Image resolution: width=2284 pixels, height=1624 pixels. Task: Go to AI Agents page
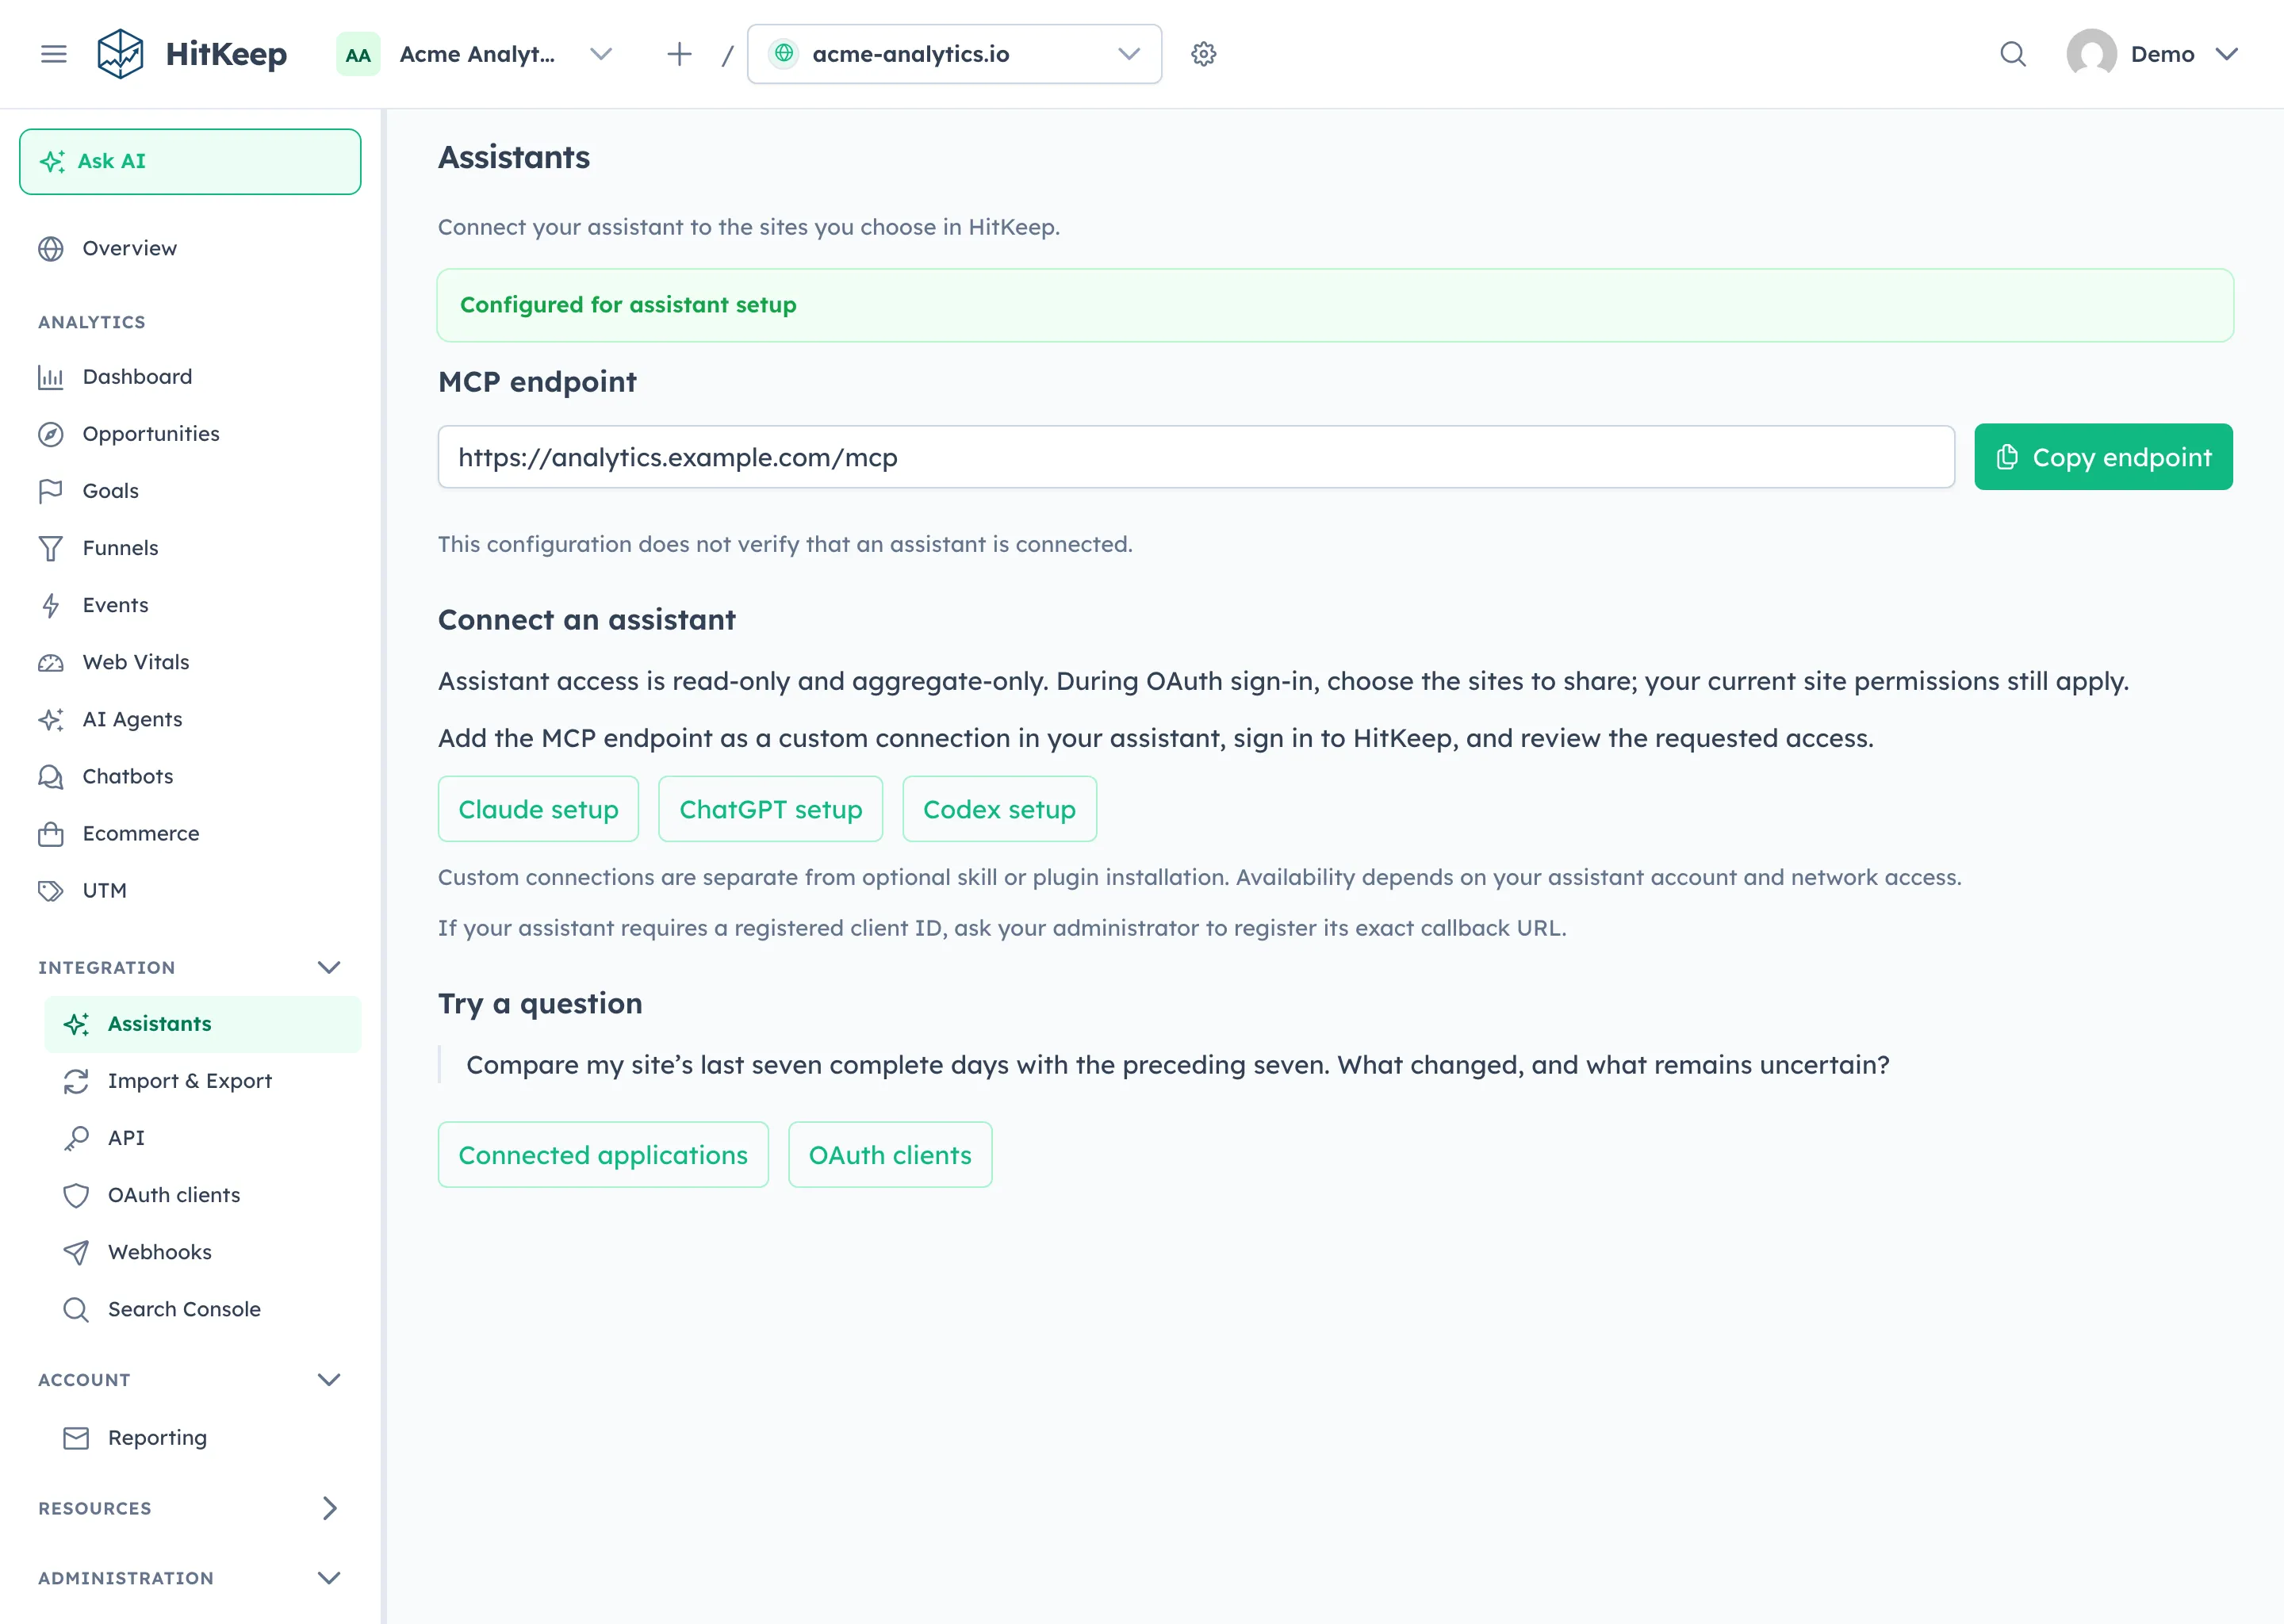click(x=190, y=719)
